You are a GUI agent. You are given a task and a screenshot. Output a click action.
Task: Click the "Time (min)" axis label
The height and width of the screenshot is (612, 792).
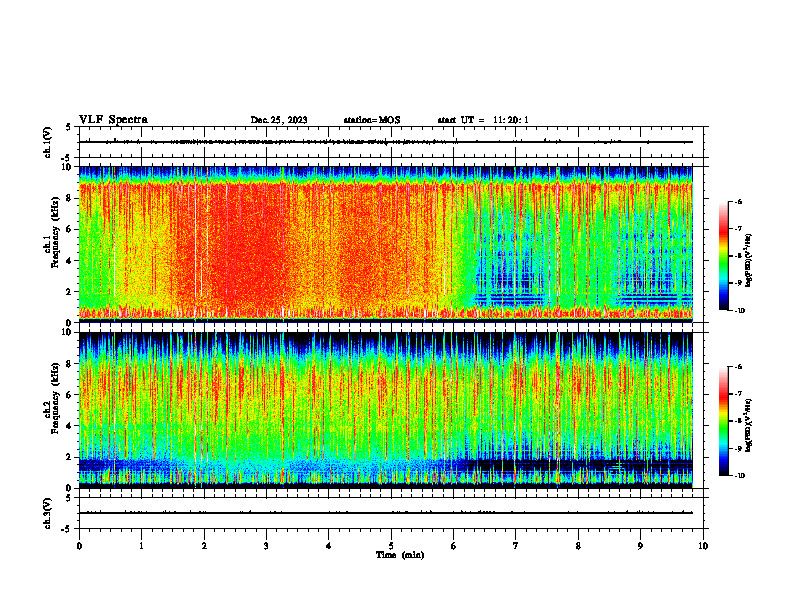[400, 555]
